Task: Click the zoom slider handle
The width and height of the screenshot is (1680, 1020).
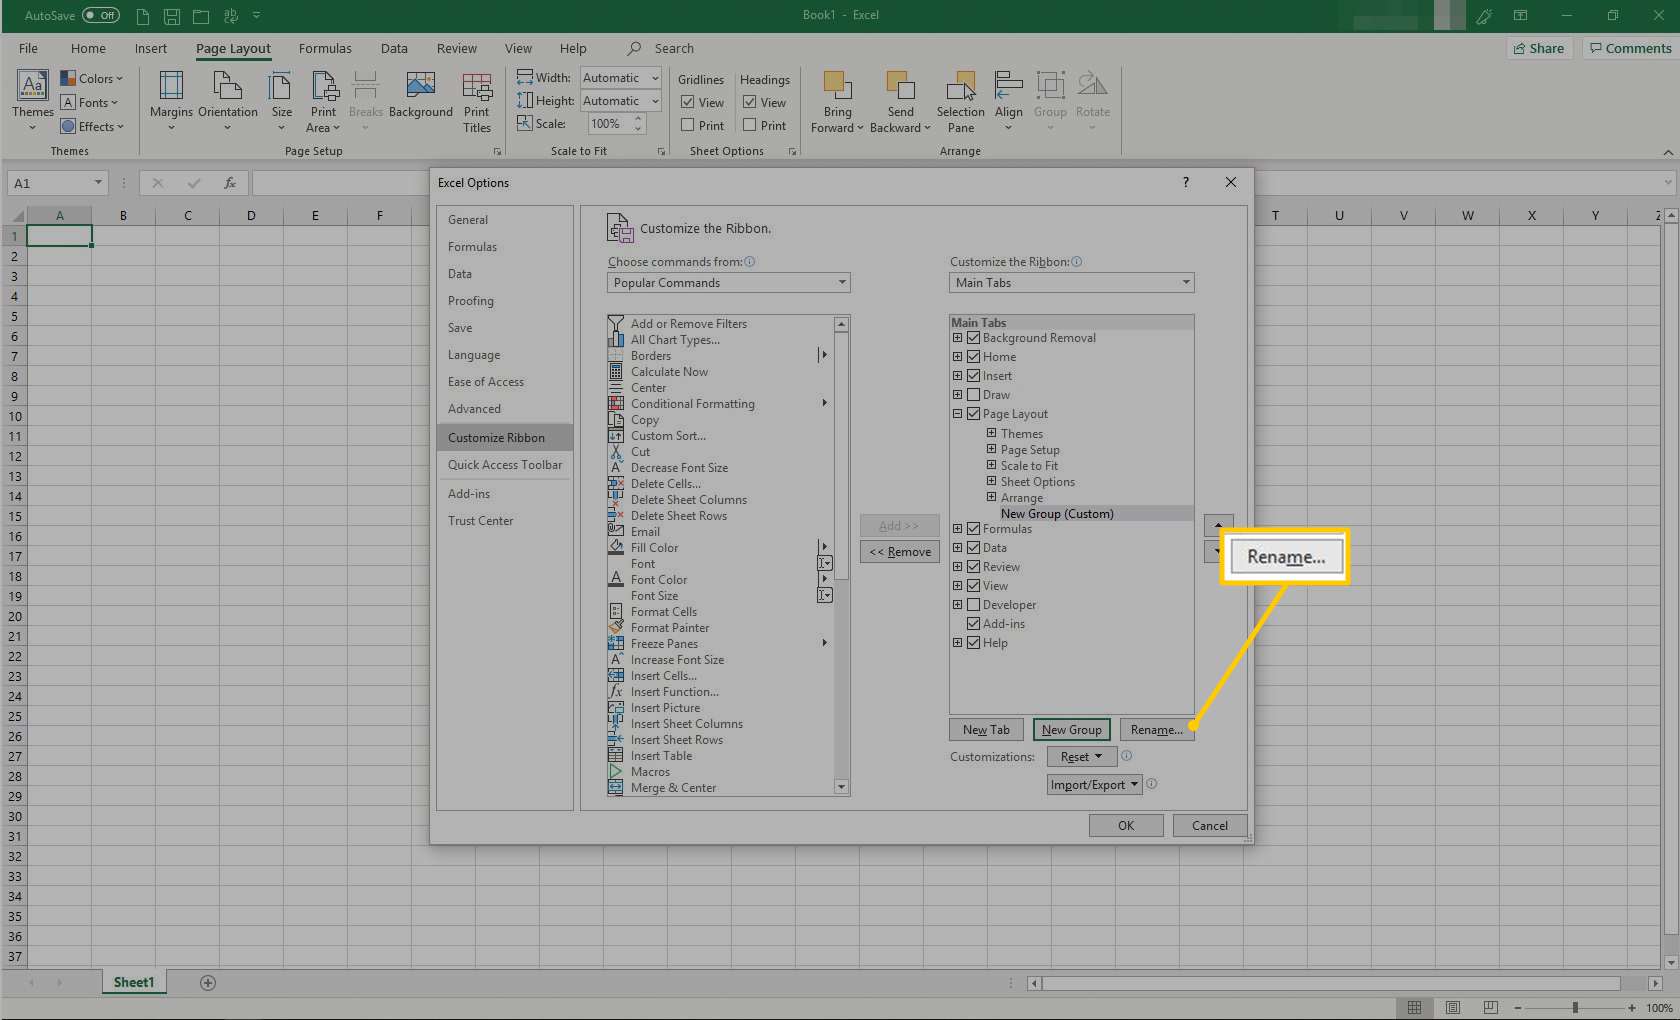Action: (1575, 1008)
